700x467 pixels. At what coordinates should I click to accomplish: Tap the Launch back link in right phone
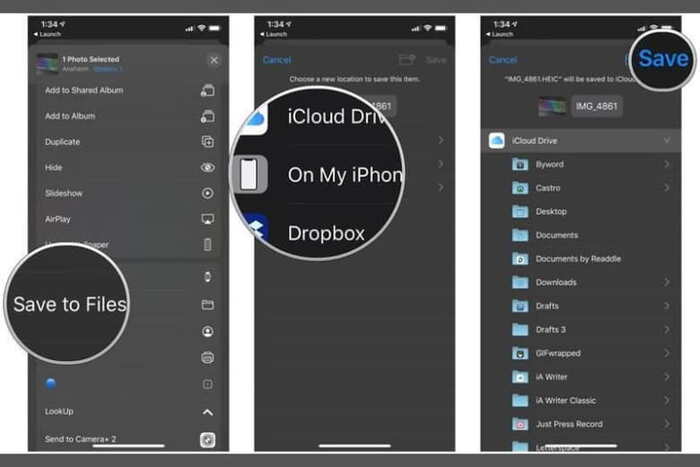(500, 34)
